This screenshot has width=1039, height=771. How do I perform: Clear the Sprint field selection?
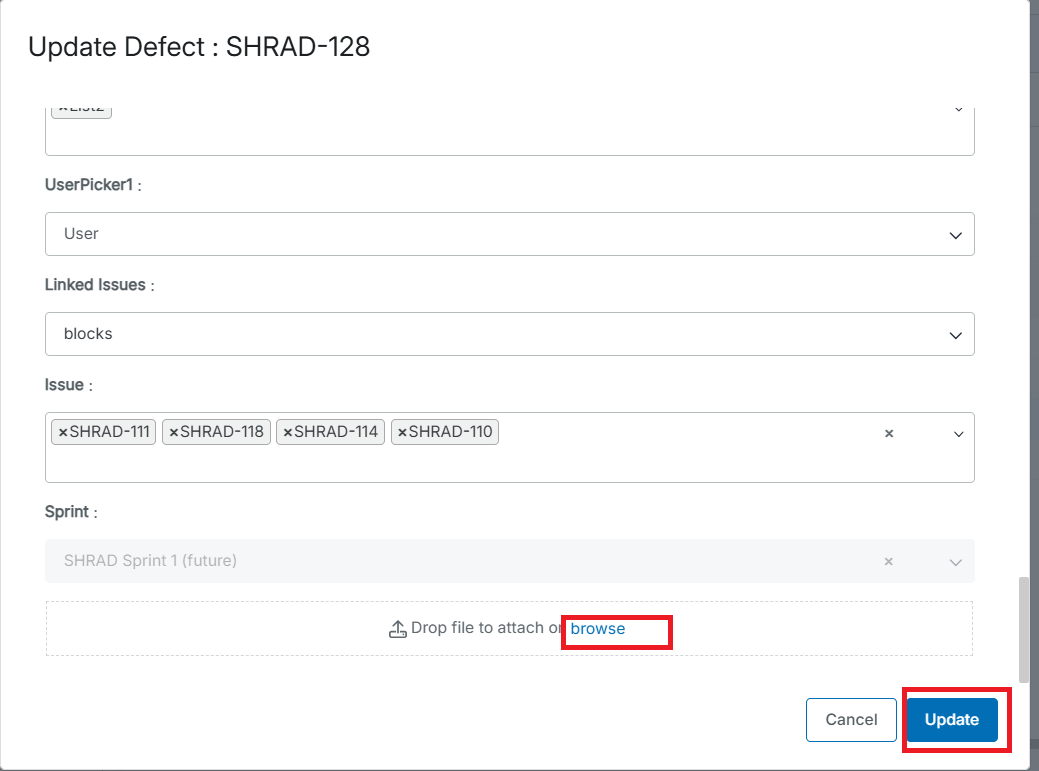[888, 561]
